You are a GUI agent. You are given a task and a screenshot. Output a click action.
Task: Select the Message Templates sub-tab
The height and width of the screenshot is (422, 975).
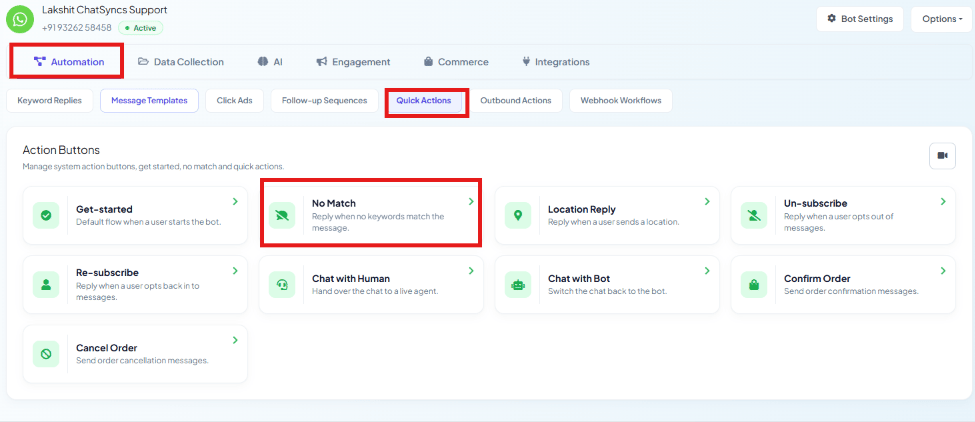149,100
